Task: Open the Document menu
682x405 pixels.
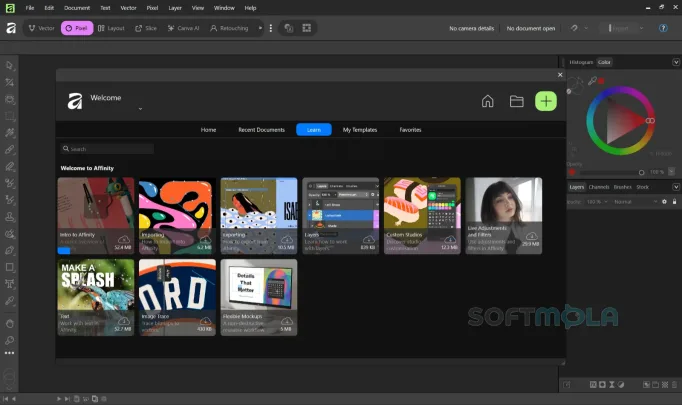Action: point(77,8)
